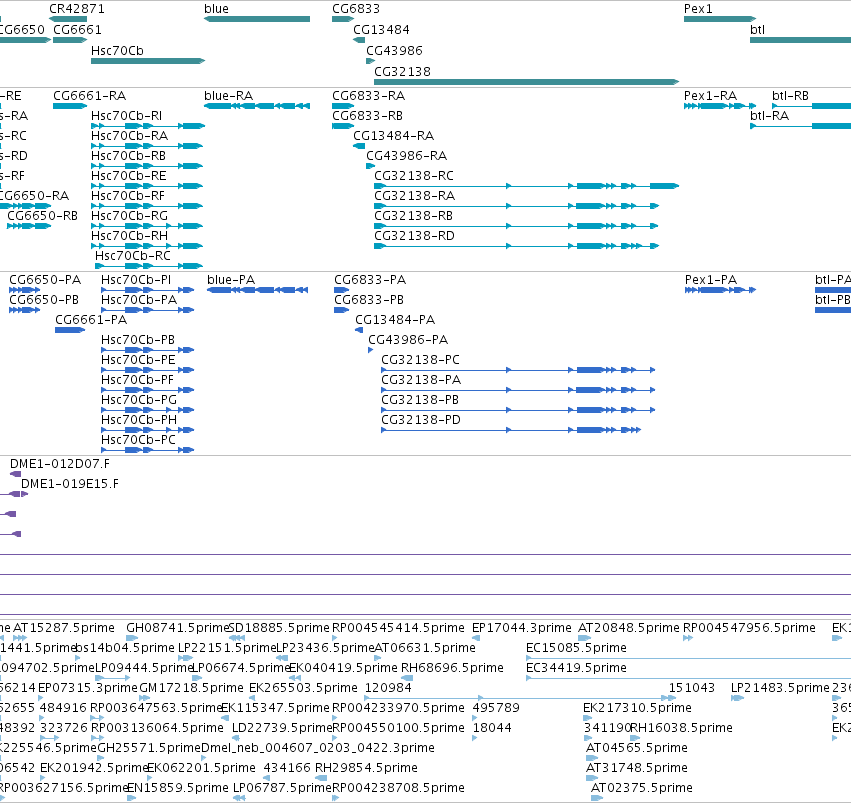This screenshot has height=803, width=851.
Task: Select protein CG32138-PC
Action: (518, 371)
